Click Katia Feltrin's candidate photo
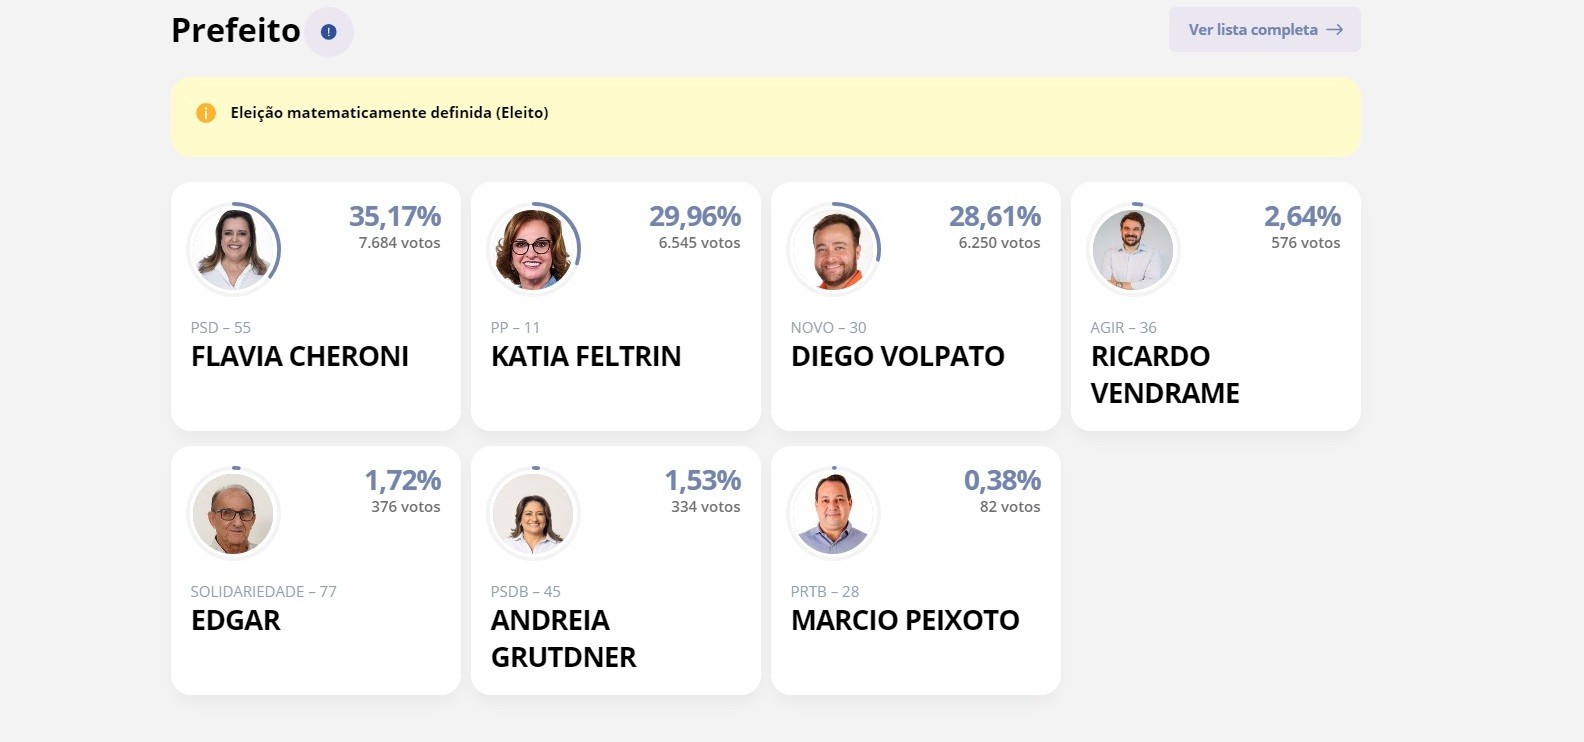 click(534, 249)
